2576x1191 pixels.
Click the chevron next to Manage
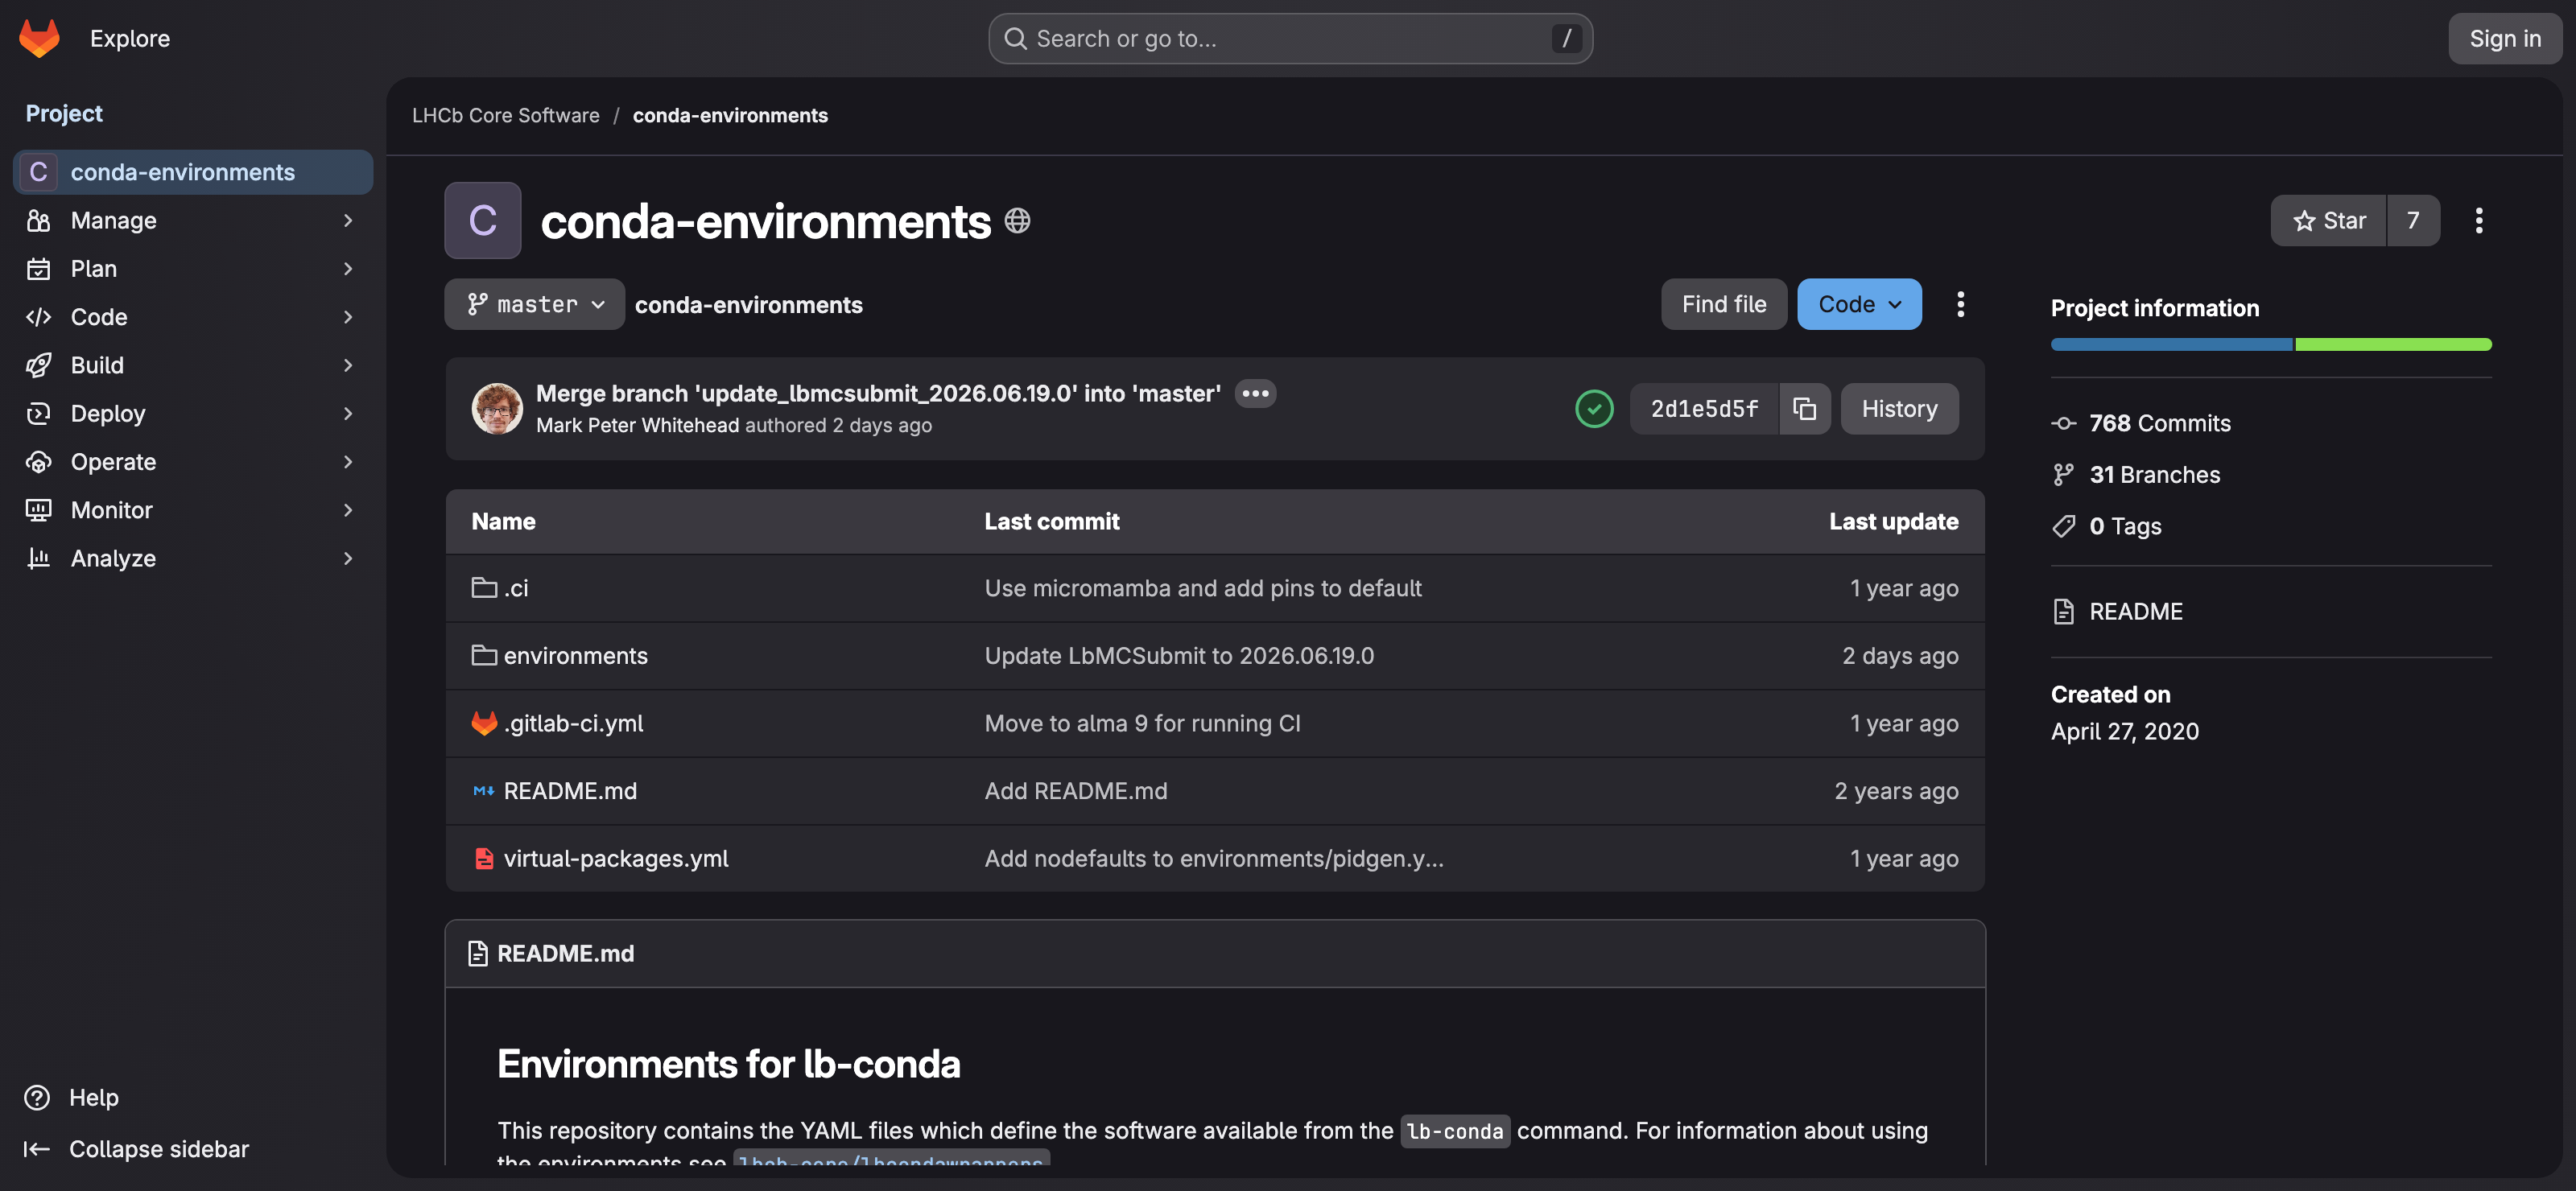point(348,220)
